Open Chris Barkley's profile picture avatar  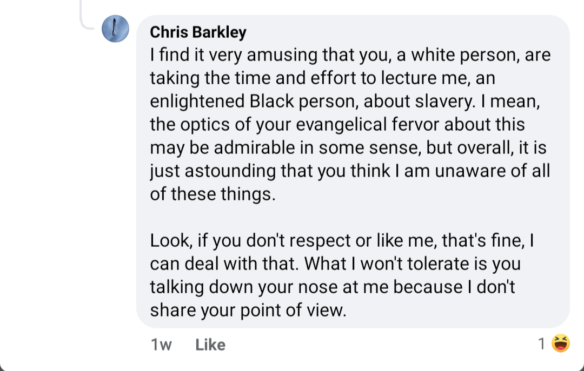coord(115,29)
